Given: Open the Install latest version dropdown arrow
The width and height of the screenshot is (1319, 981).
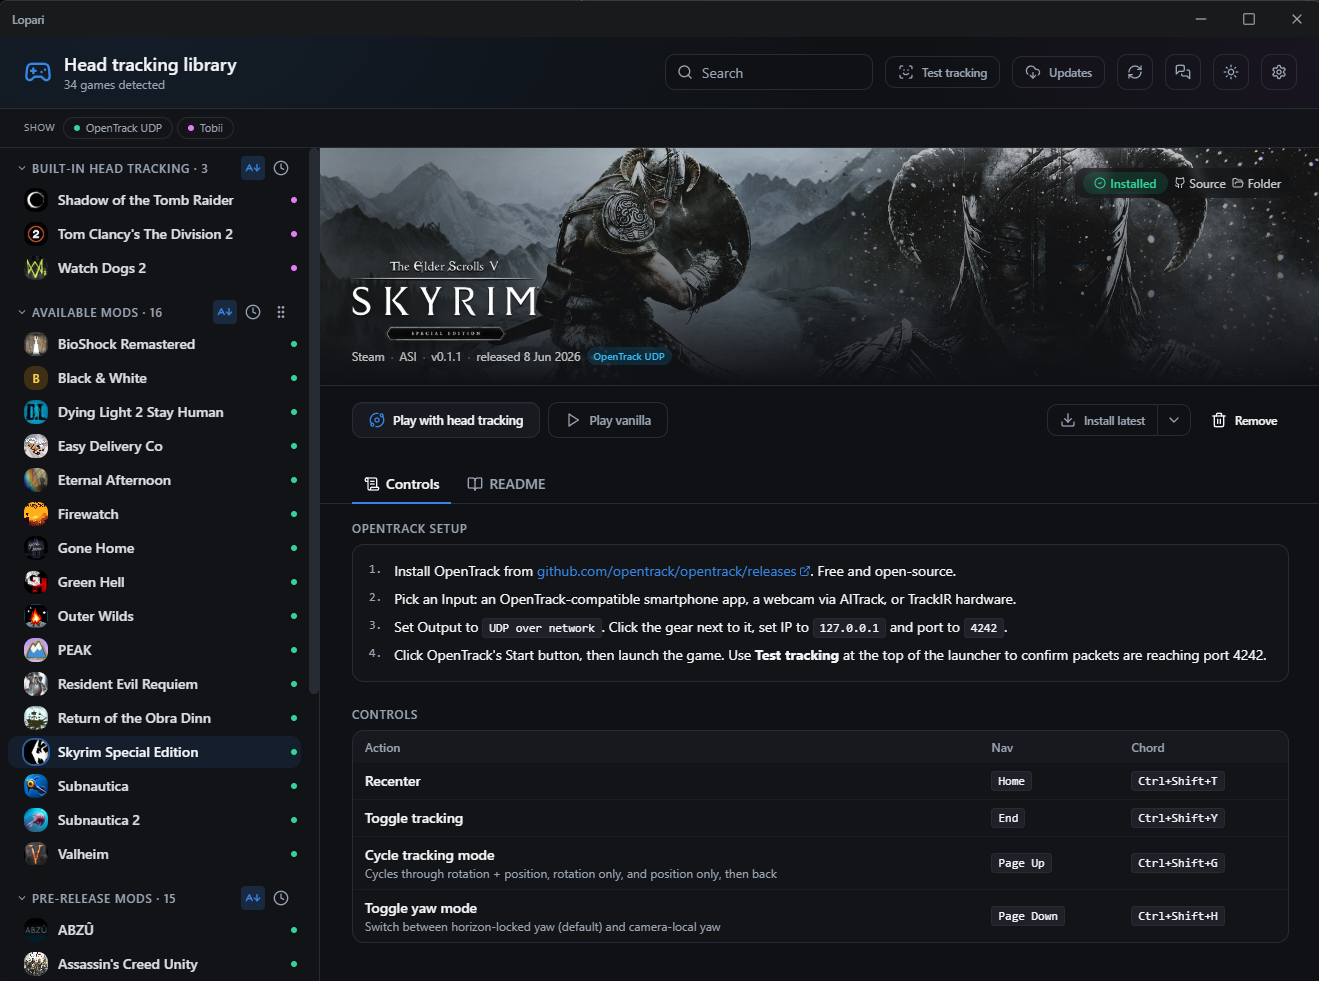Looking at the screenshot, I should click(1174, 420).
